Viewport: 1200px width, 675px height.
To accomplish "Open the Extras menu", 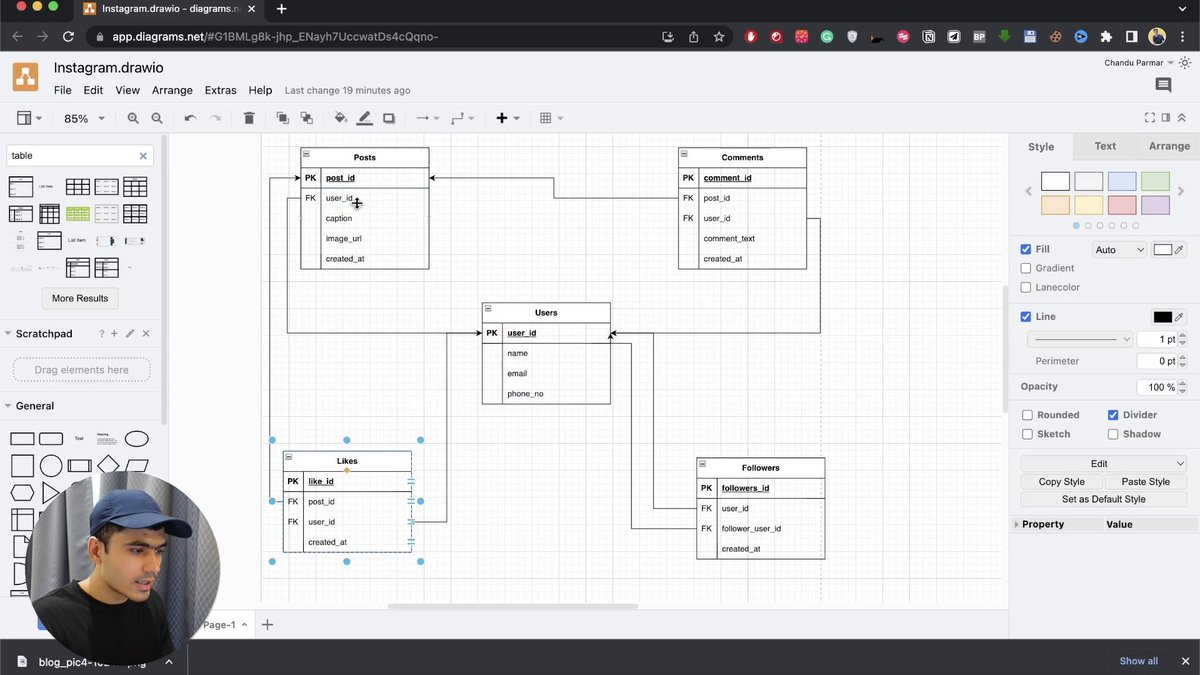I will click(x=221, y=90).
